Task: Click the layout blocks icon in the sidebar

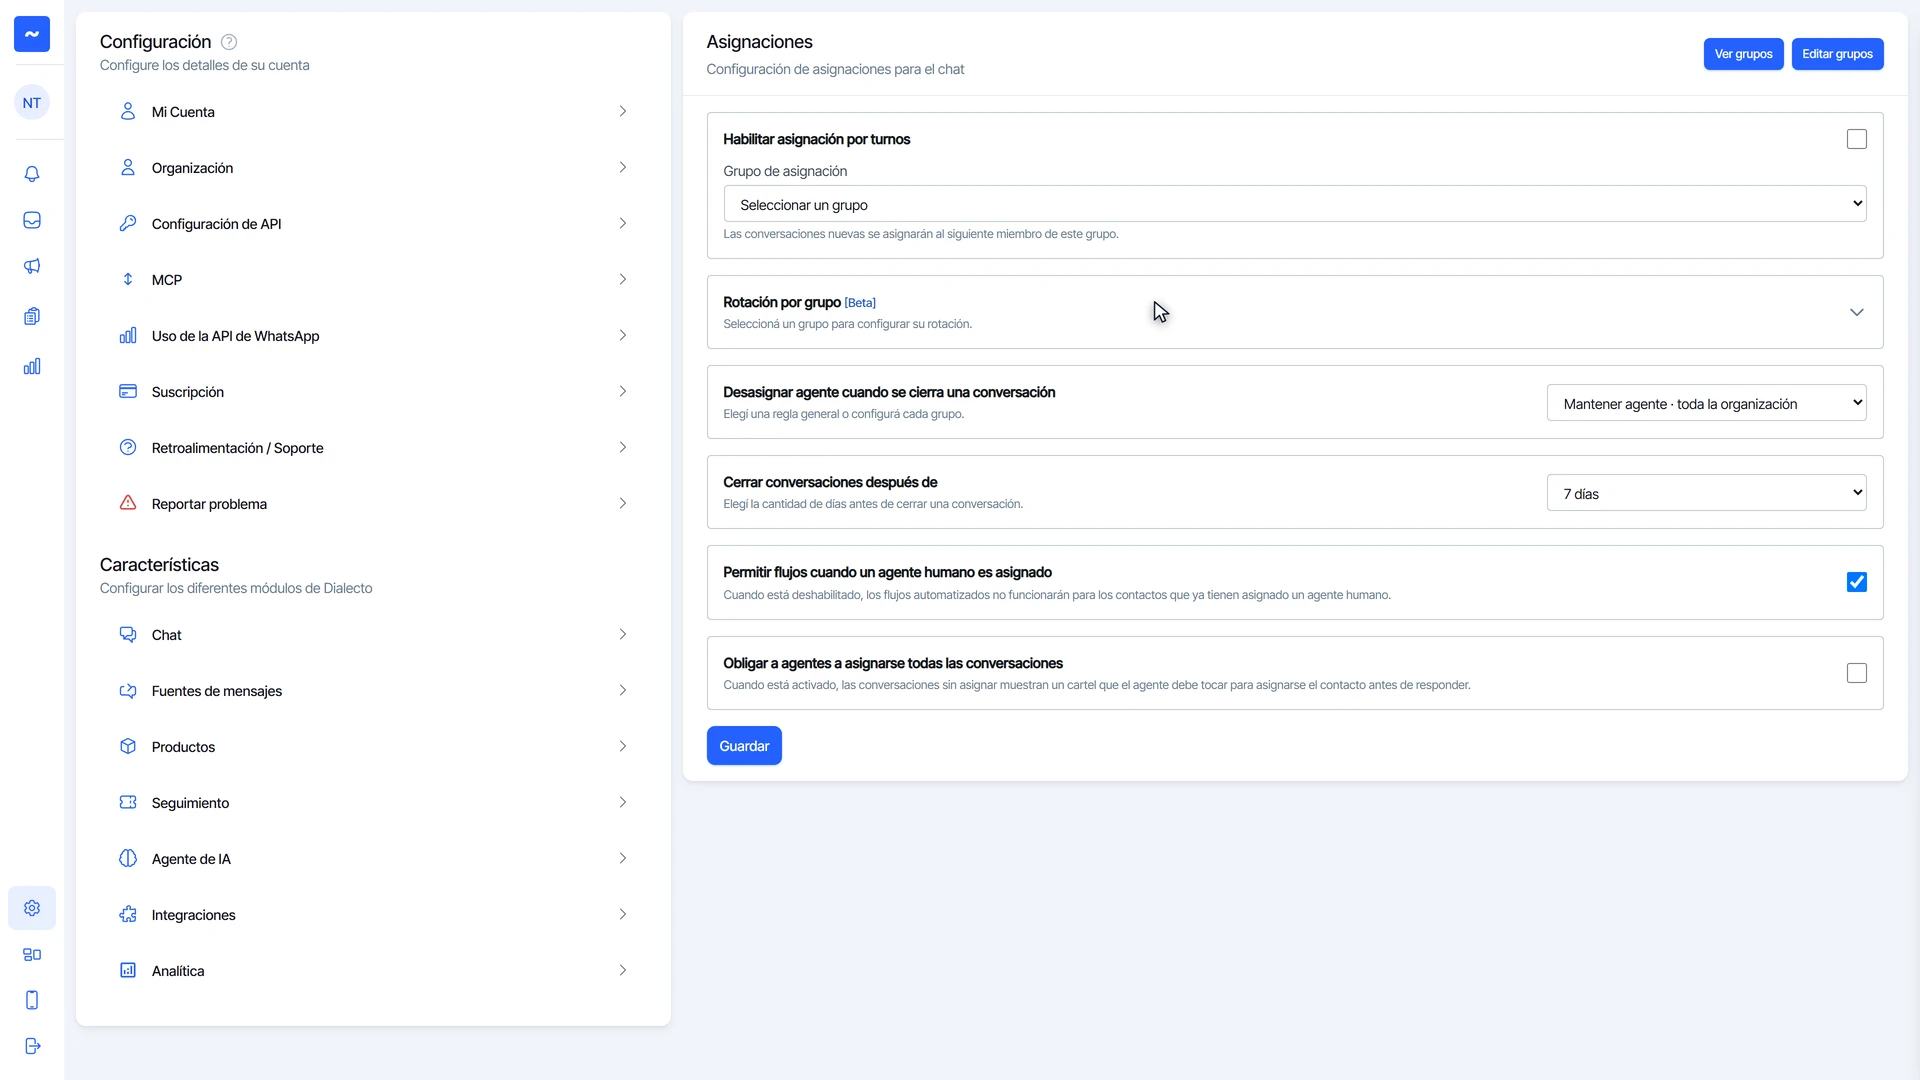Action: [32, 954]
